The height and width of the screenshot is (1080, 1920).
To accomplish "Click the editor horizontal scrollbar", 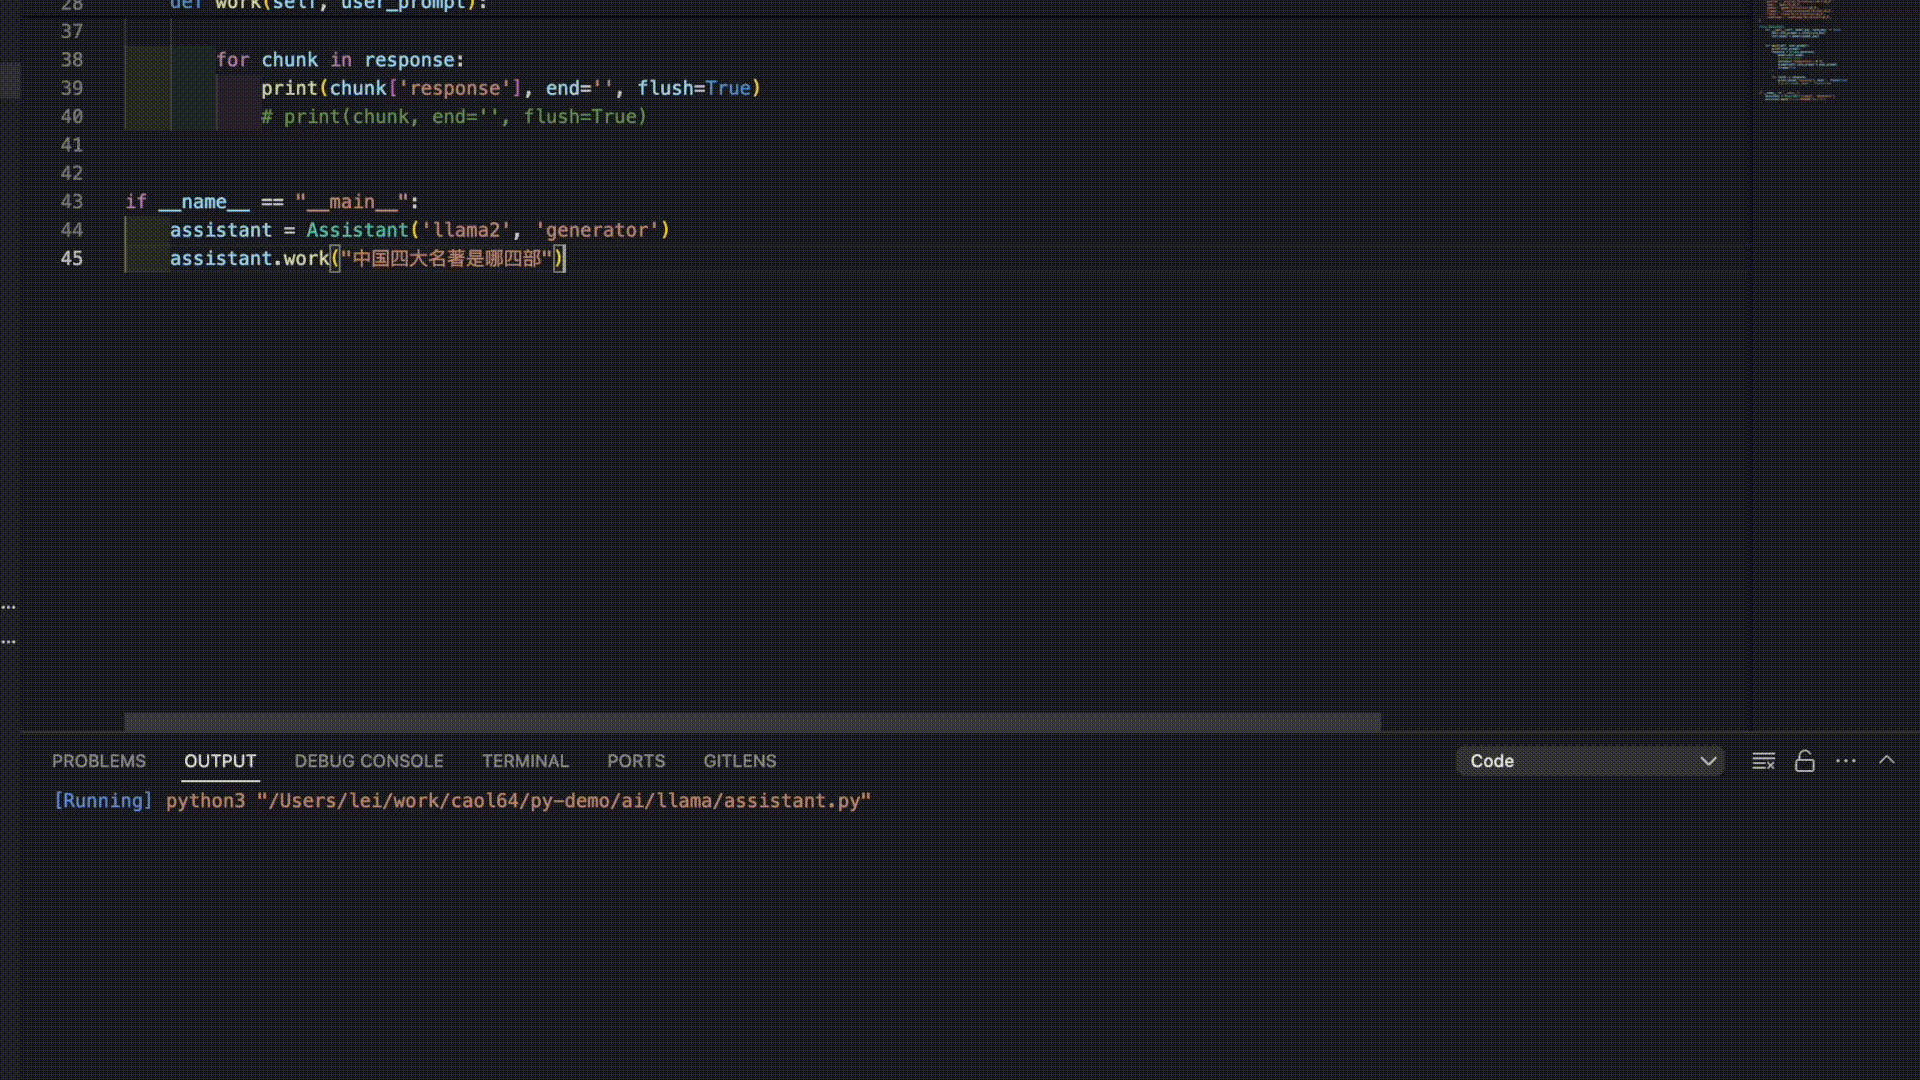I will click(751, 721).
